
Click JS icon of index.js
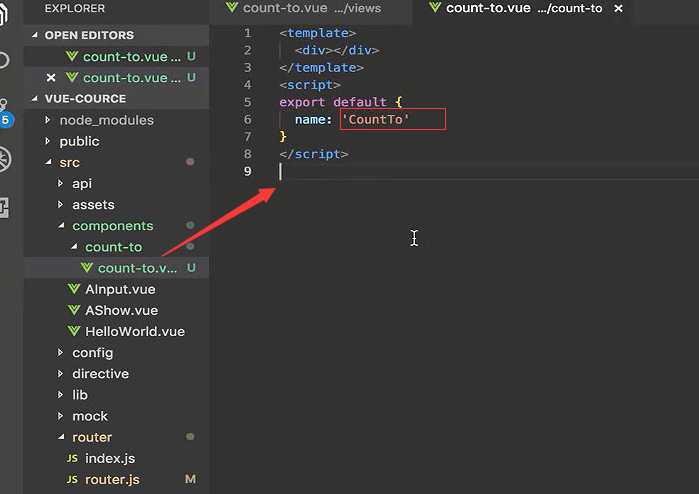(72, 458)
